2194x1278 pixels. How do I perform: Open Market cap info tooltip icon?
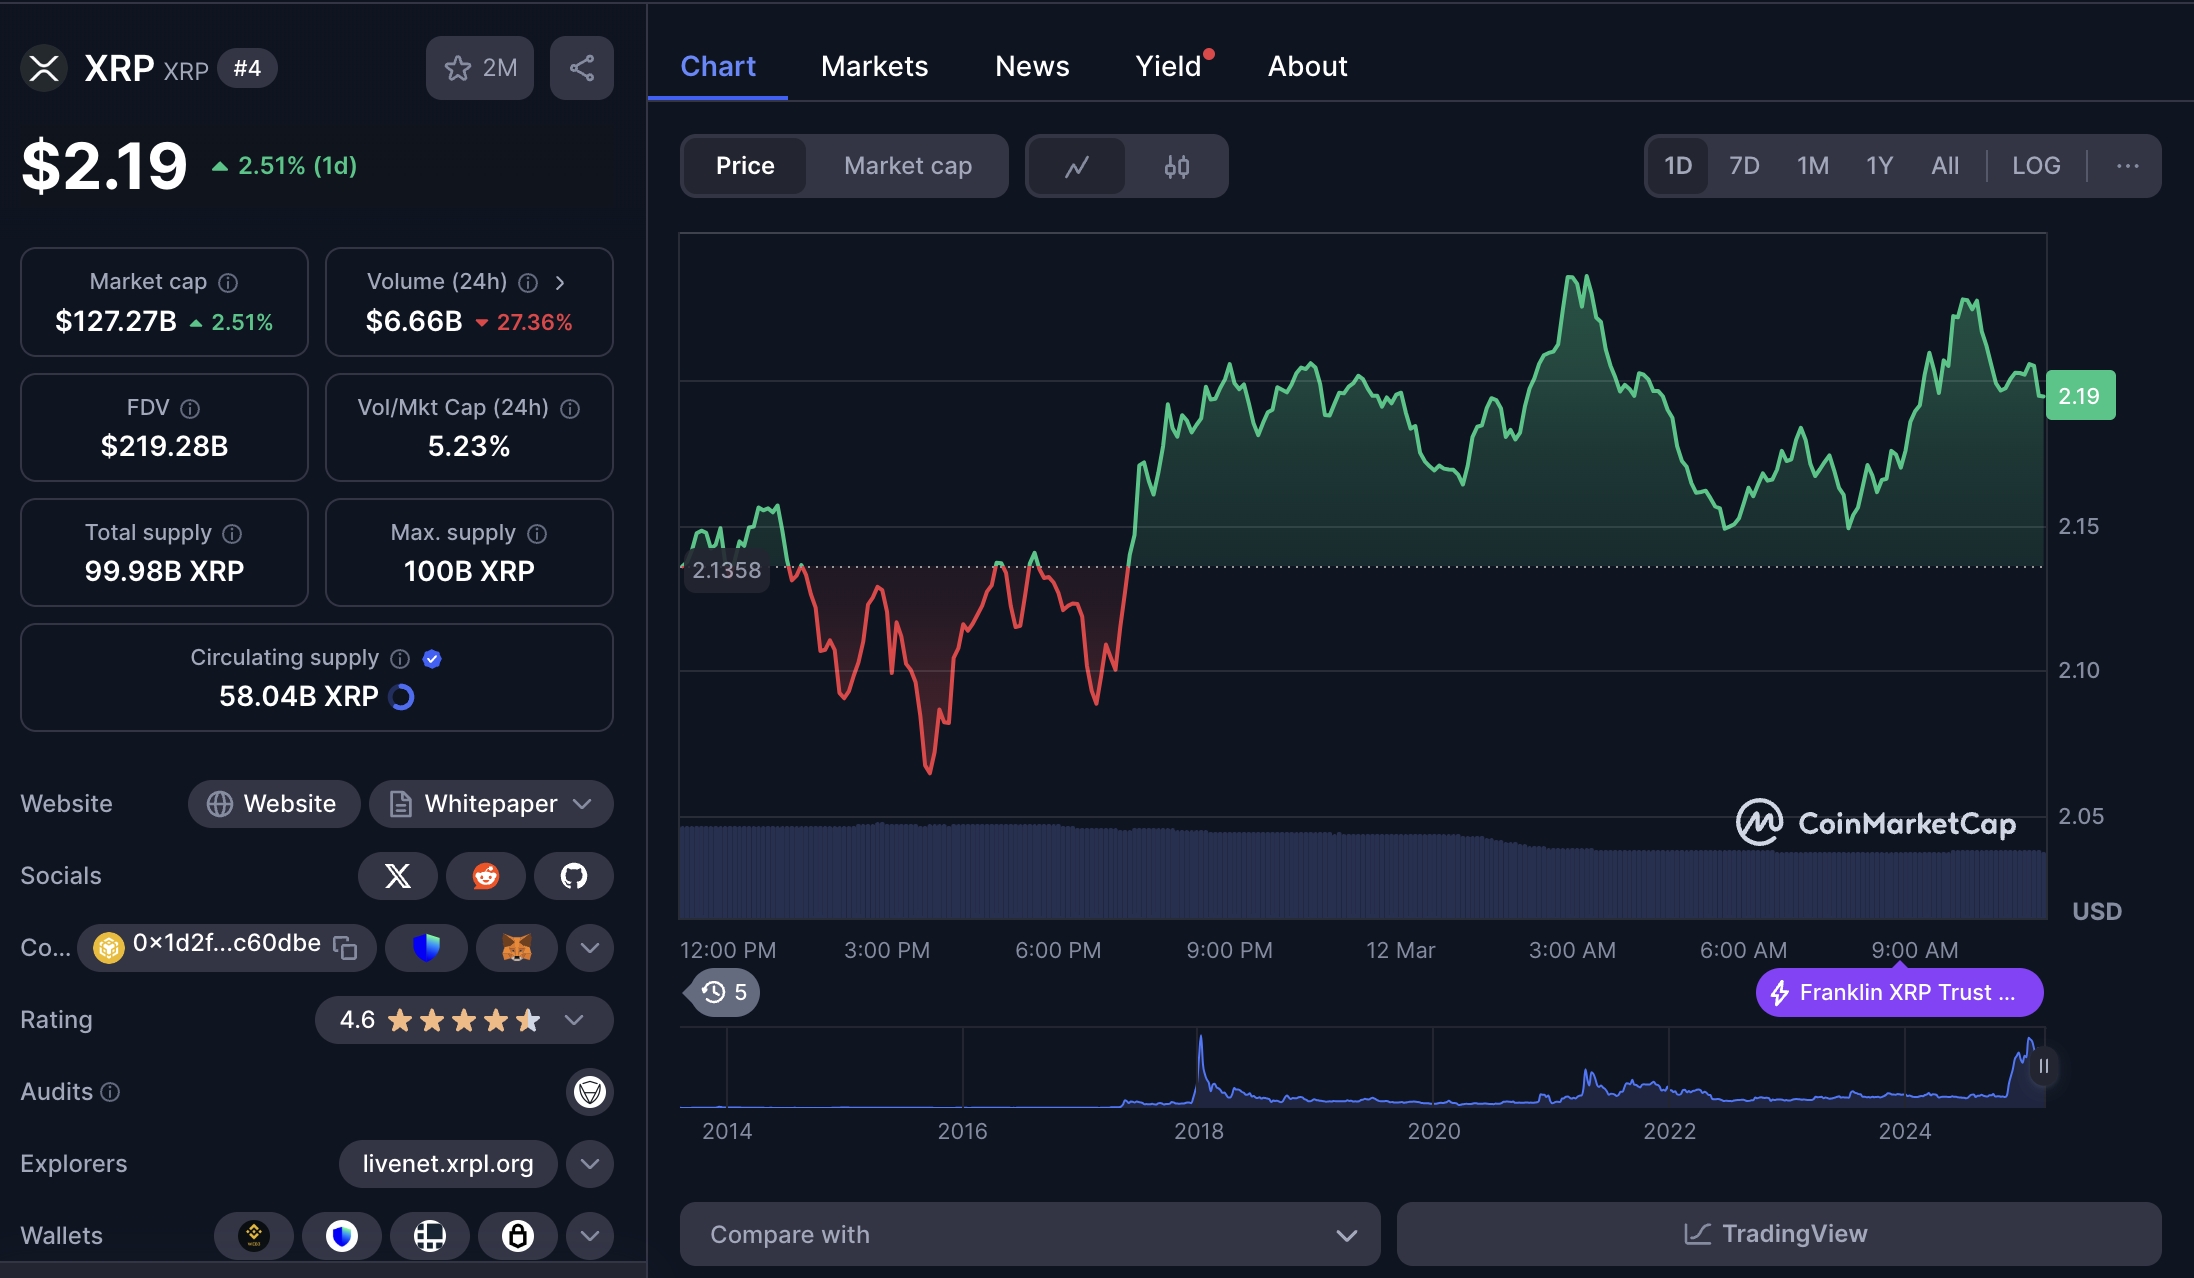click(228, 283)
